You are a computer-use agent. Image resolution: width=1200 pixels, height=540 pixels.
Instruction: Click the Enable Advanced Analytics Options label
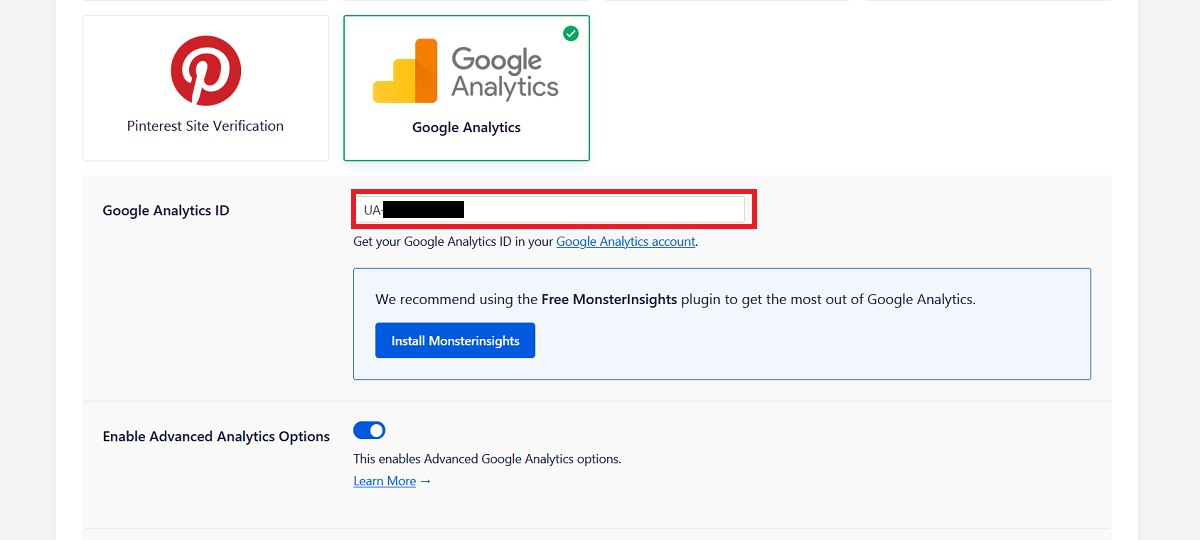(216, 437)
